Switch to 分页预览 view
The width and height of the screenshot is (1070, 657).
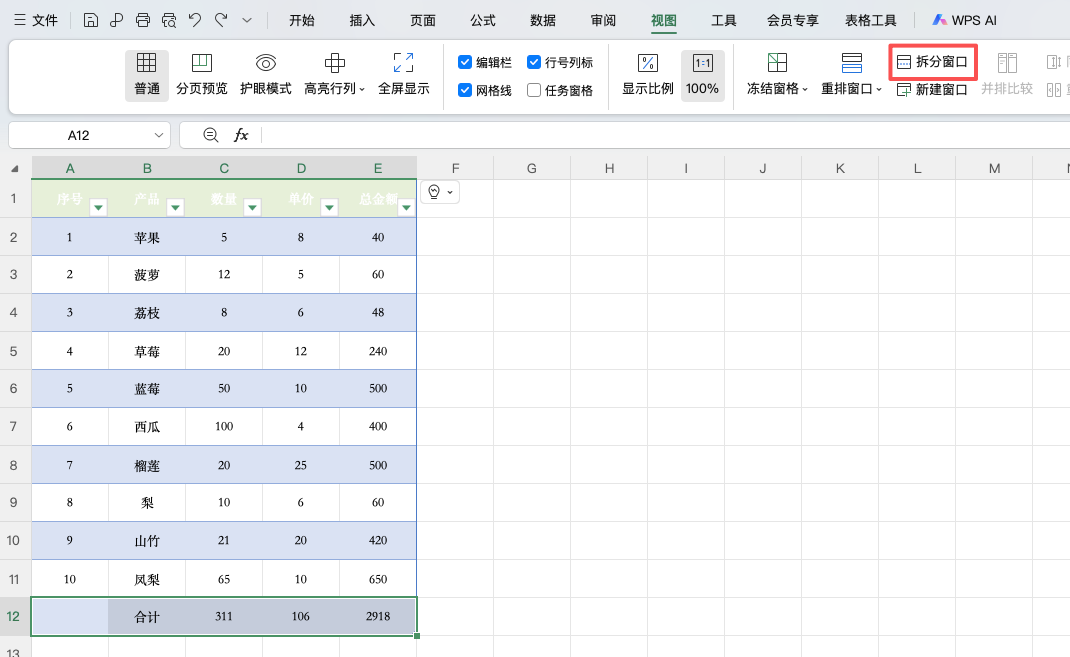coord(201,75)
